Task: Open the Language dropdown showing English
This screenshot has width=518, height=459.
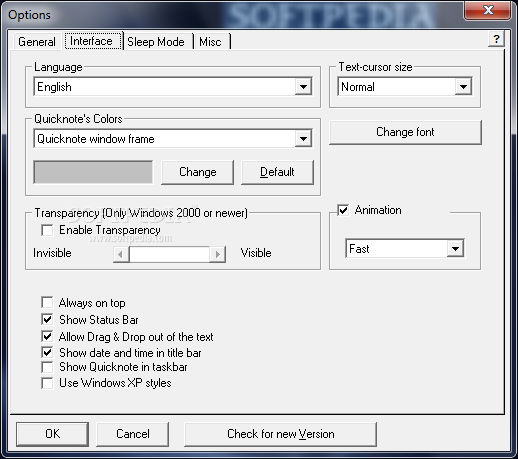Action: click(x=173, y=87)
